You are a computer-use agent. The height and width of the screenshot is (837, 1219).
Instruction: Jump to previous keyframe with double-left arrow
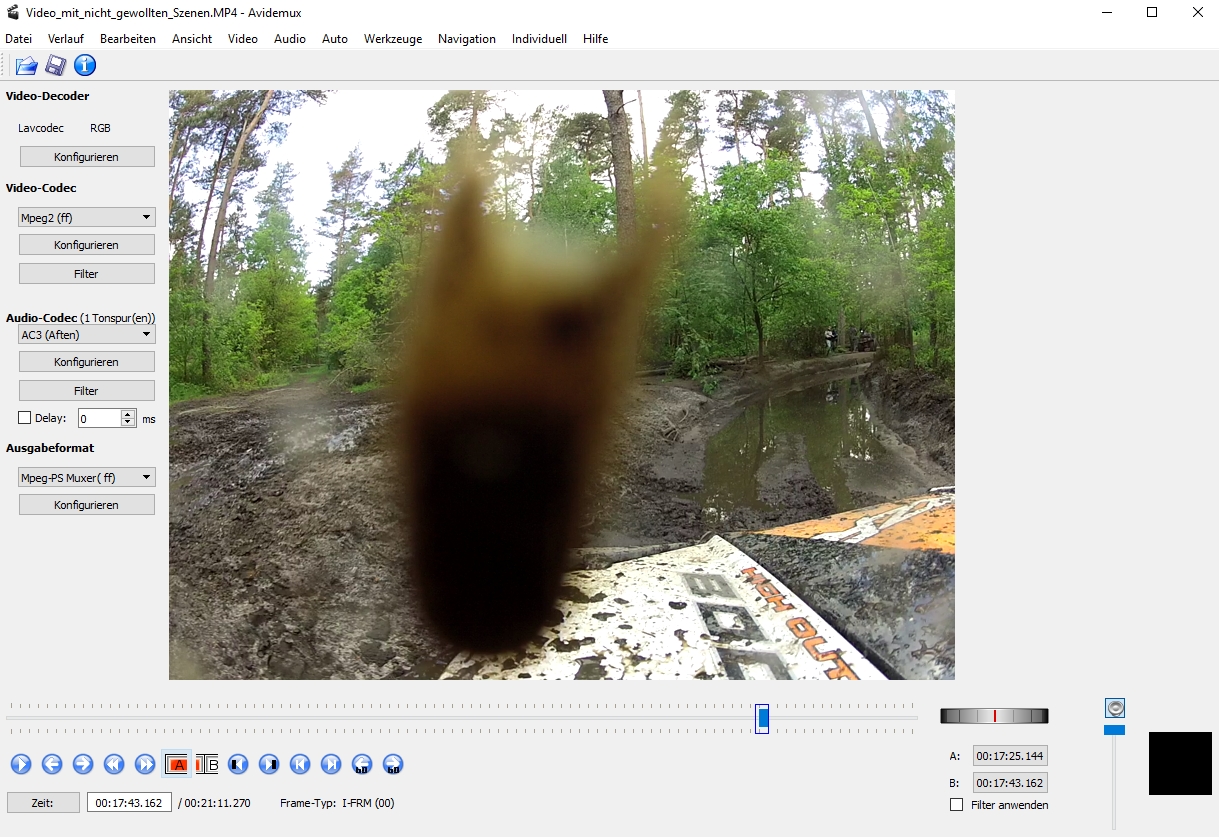(x=114, y=765)
